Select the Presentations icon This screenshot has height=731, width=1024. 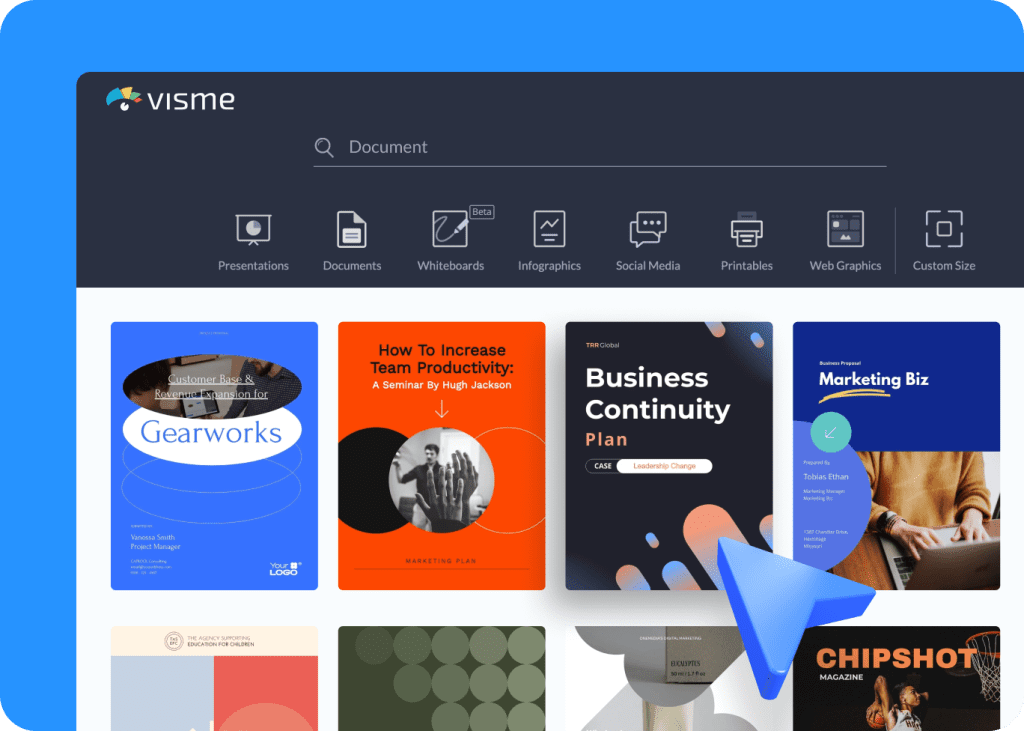pyautogui.click(x=253, y=229)
